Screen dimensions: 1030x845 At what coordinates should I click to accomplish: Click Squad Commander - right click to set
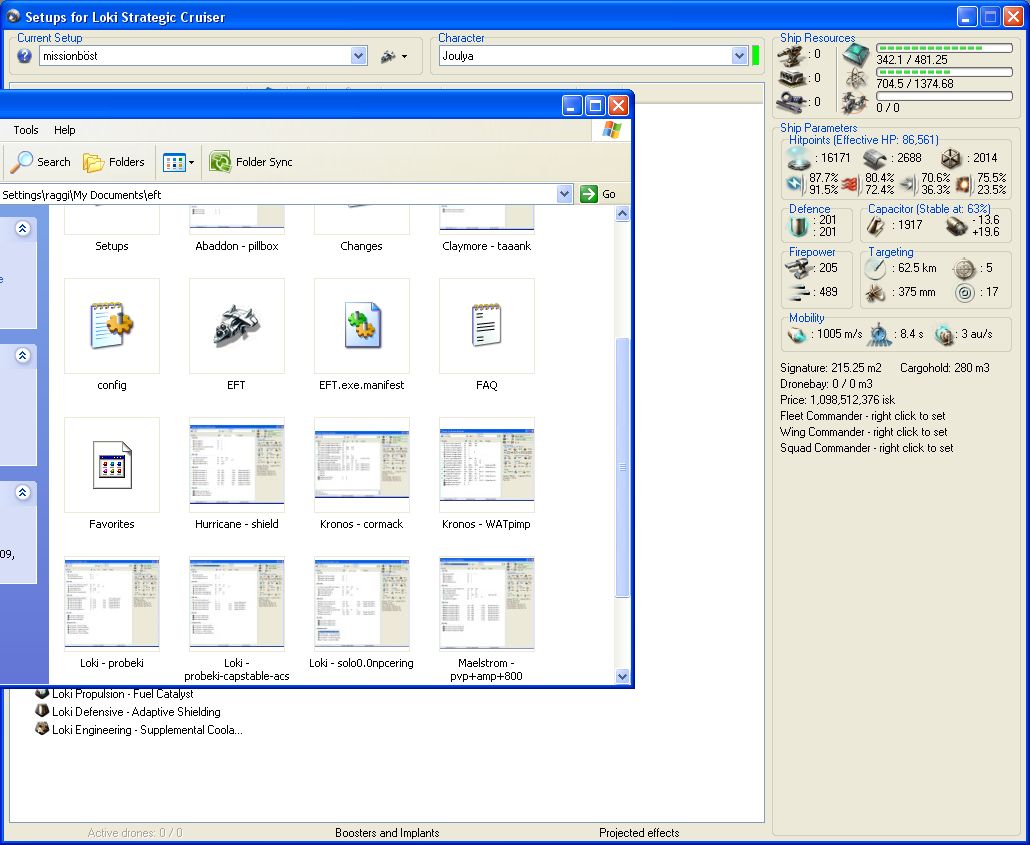coord(866,448)
